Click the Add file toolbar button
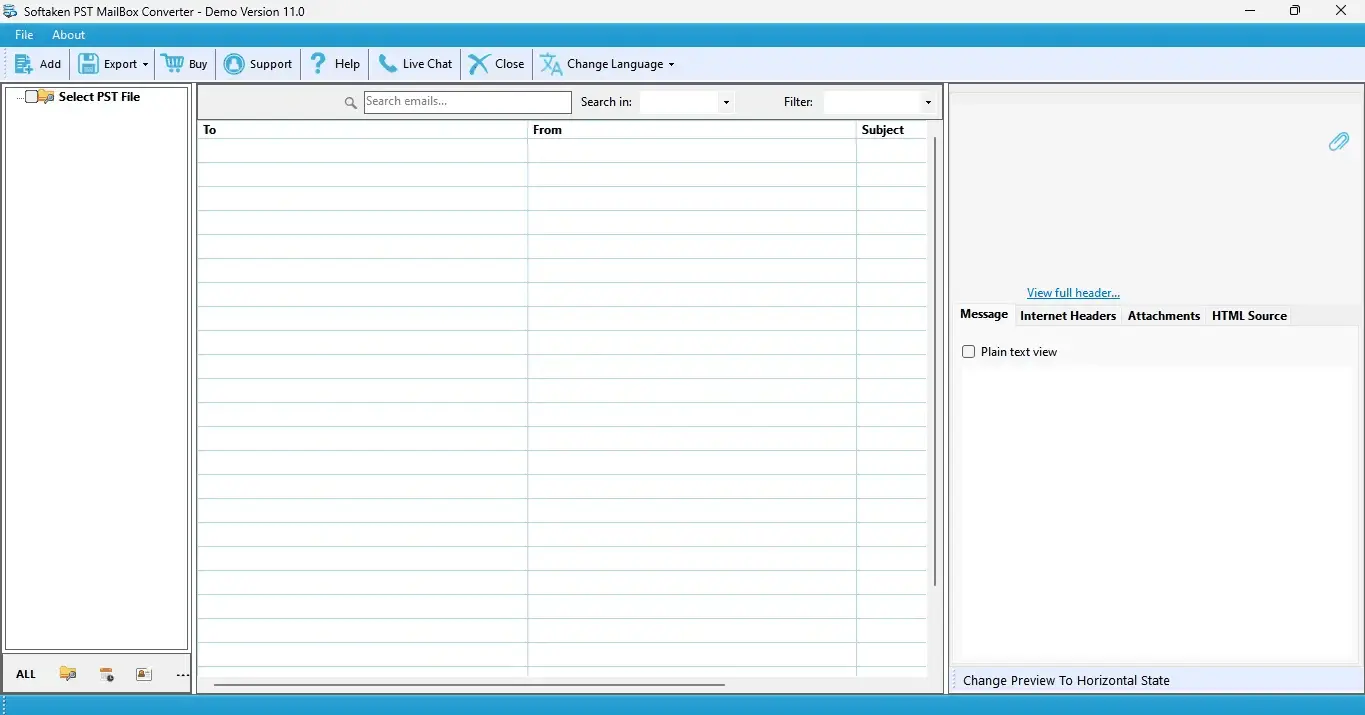 click(38, 64)
